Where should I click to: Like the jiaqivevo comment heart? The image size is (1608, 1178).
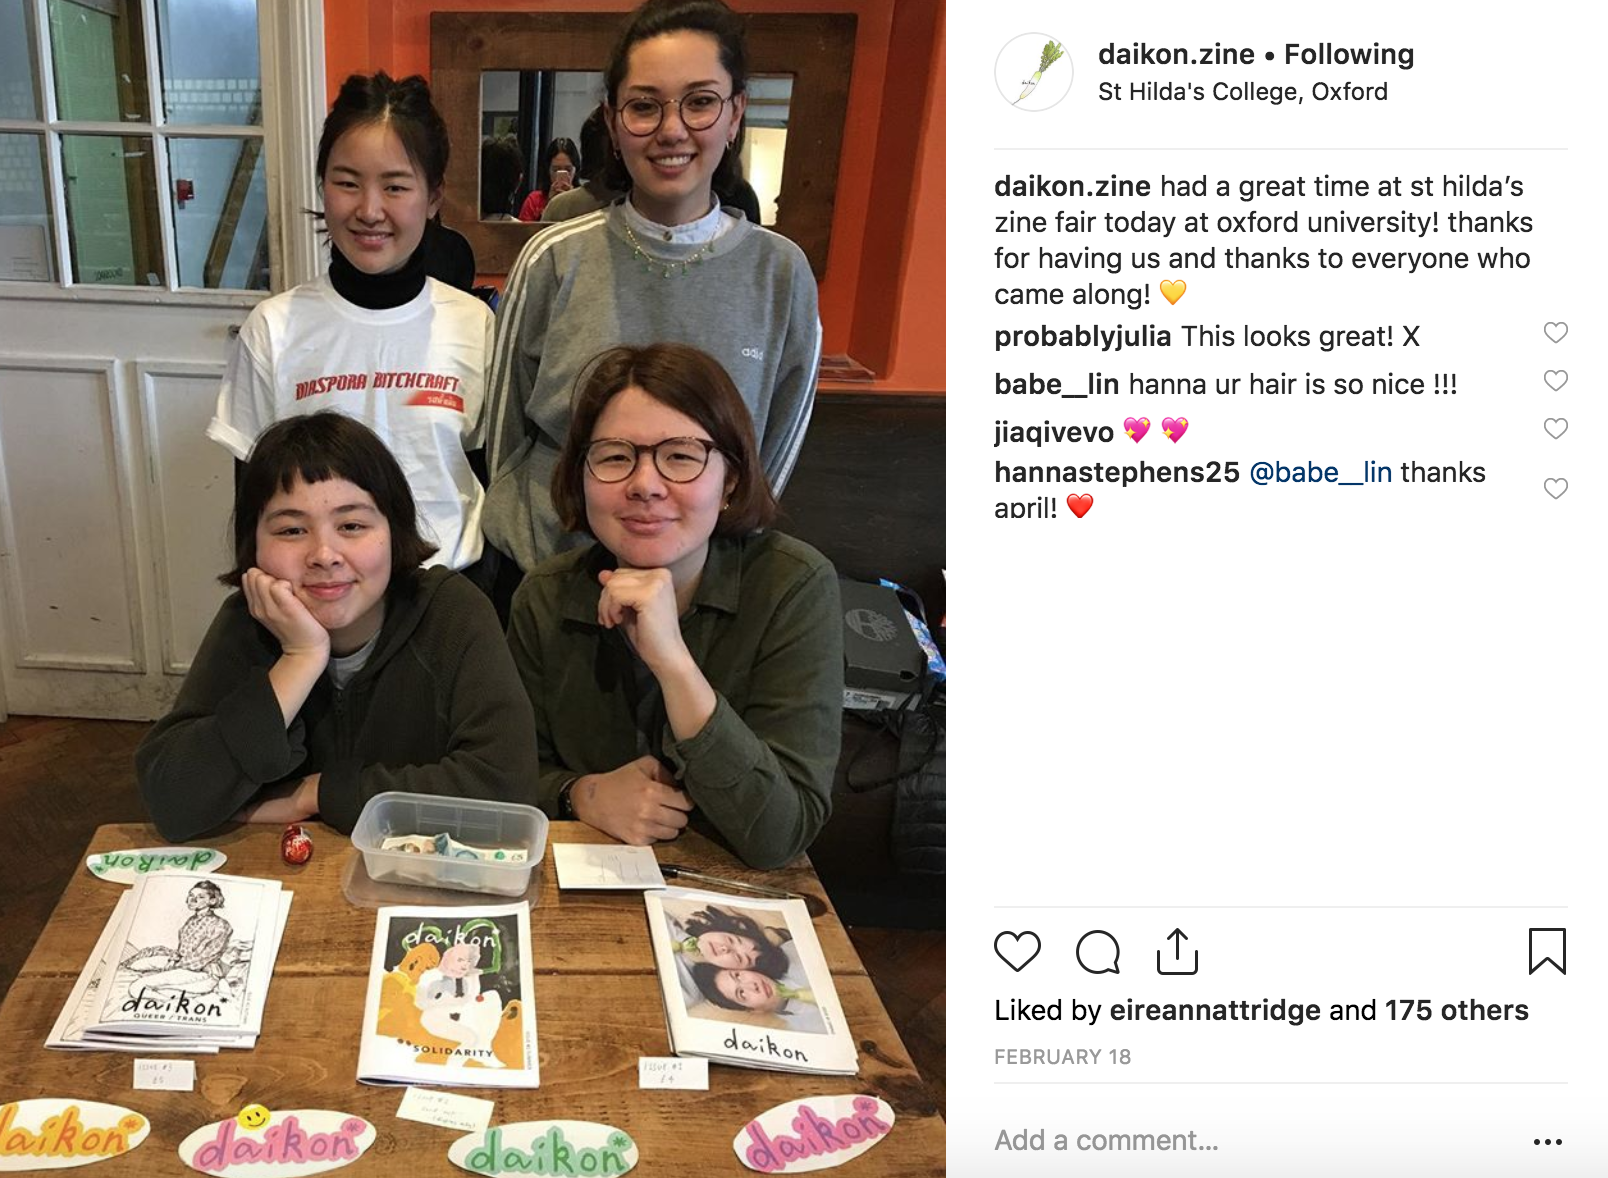[x=1555, y=428]
